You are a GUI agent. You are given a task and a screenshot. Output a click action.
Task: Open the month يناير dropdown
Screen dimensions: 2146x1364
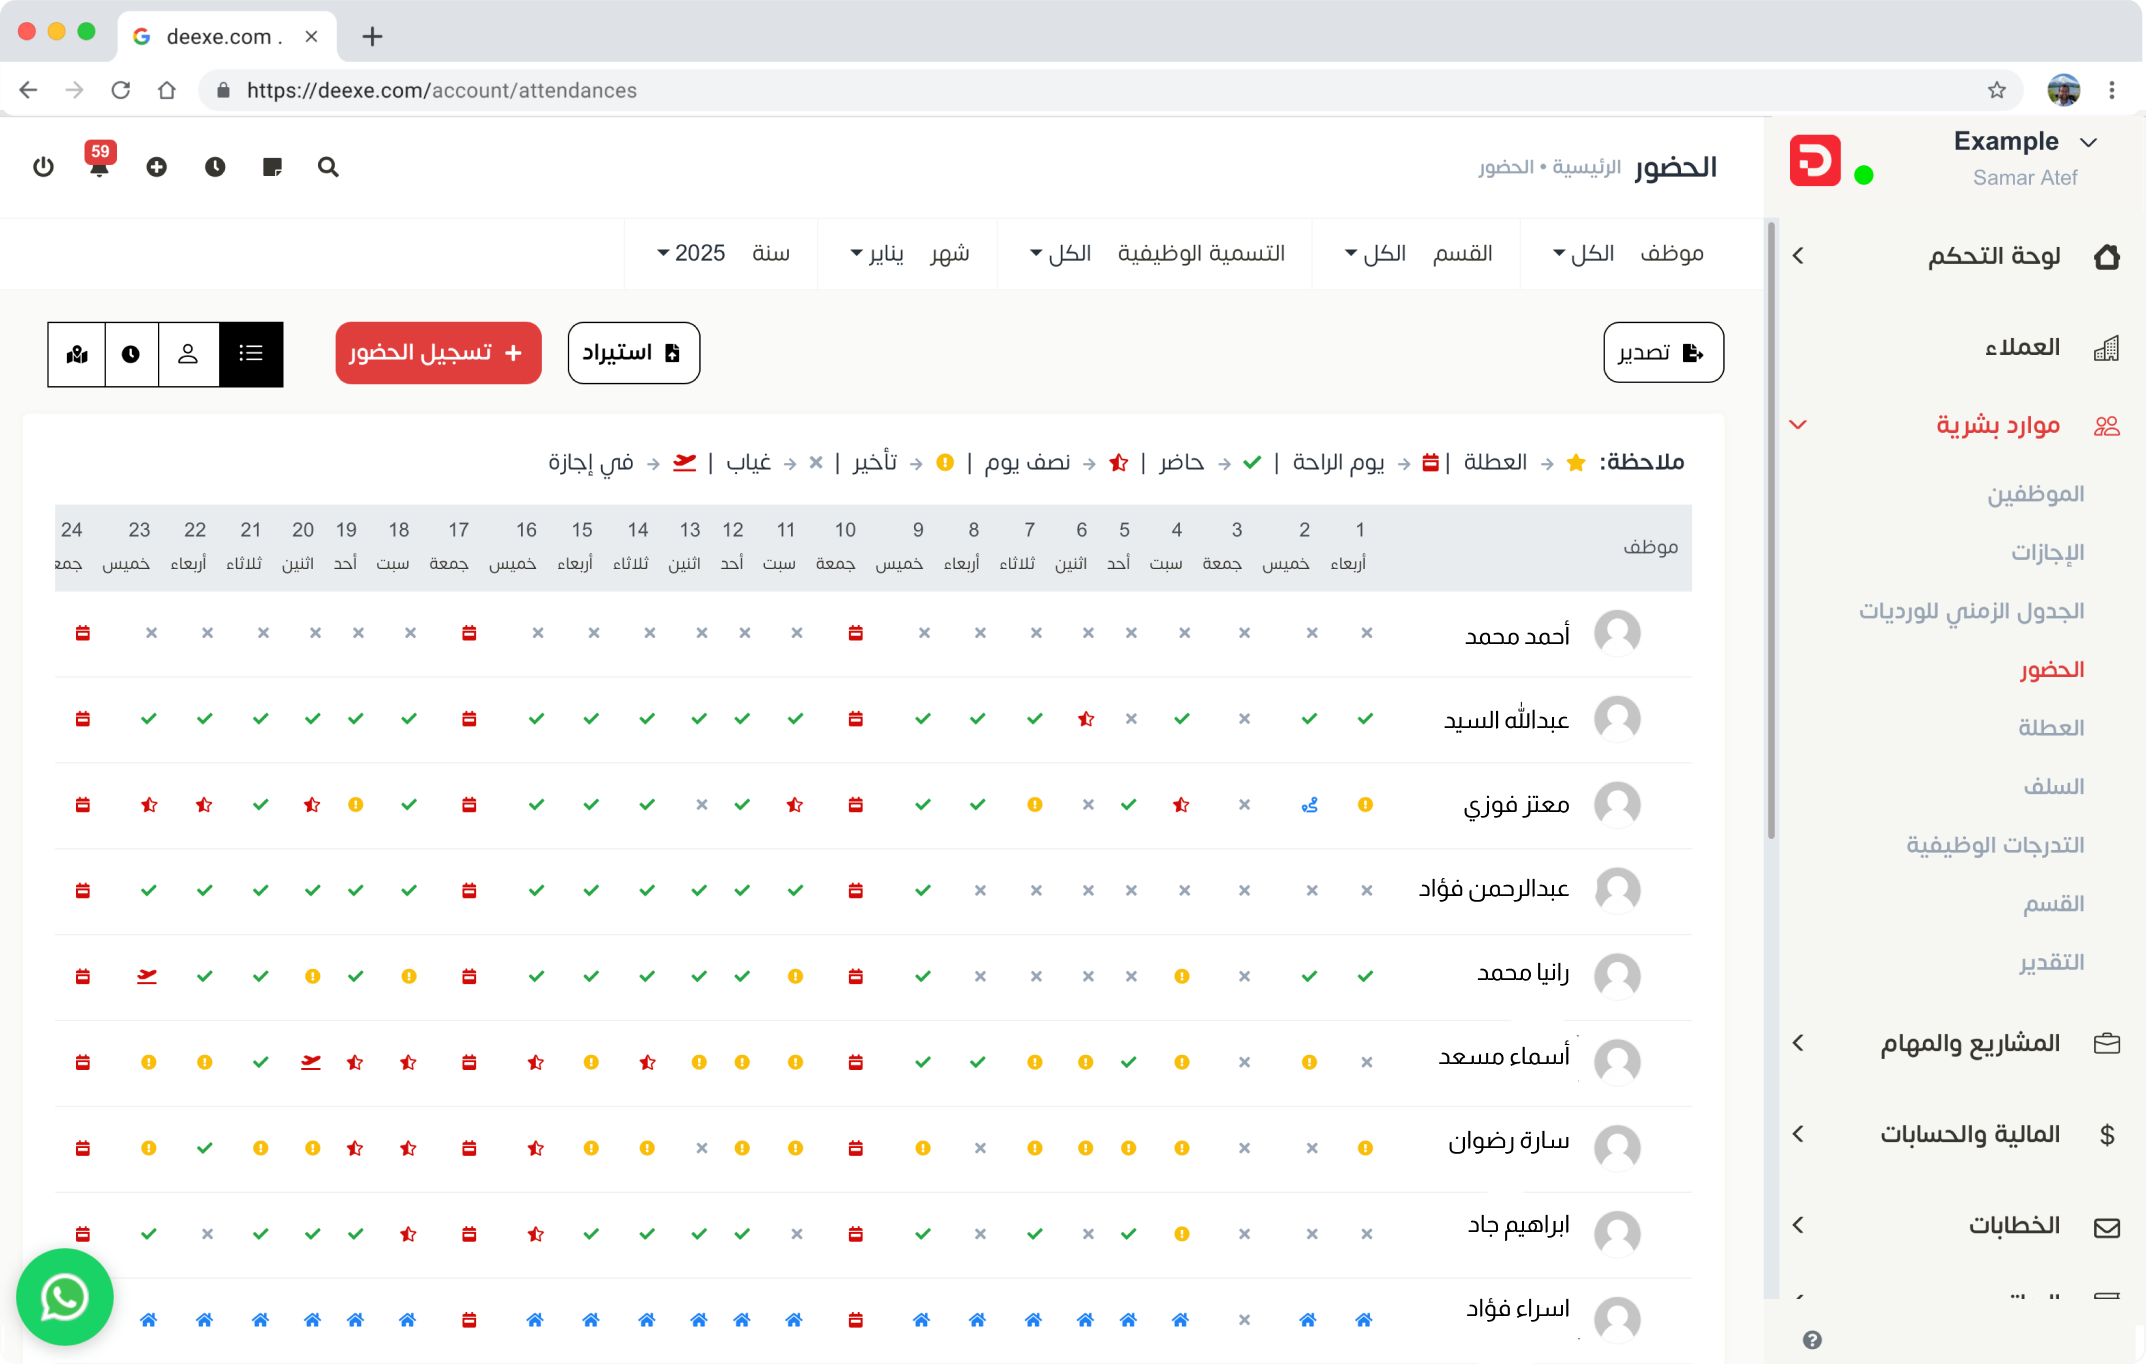point(876,253)
